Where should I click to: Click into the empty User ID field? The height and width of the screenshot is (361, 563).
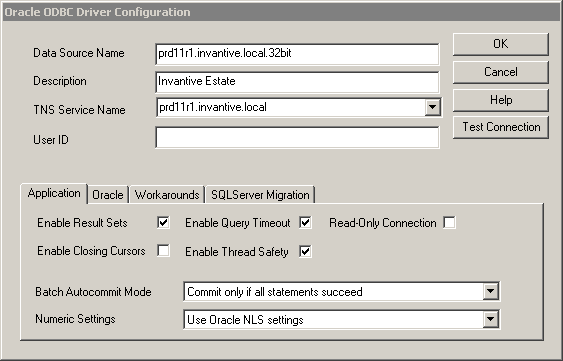[x=297, y=137]
